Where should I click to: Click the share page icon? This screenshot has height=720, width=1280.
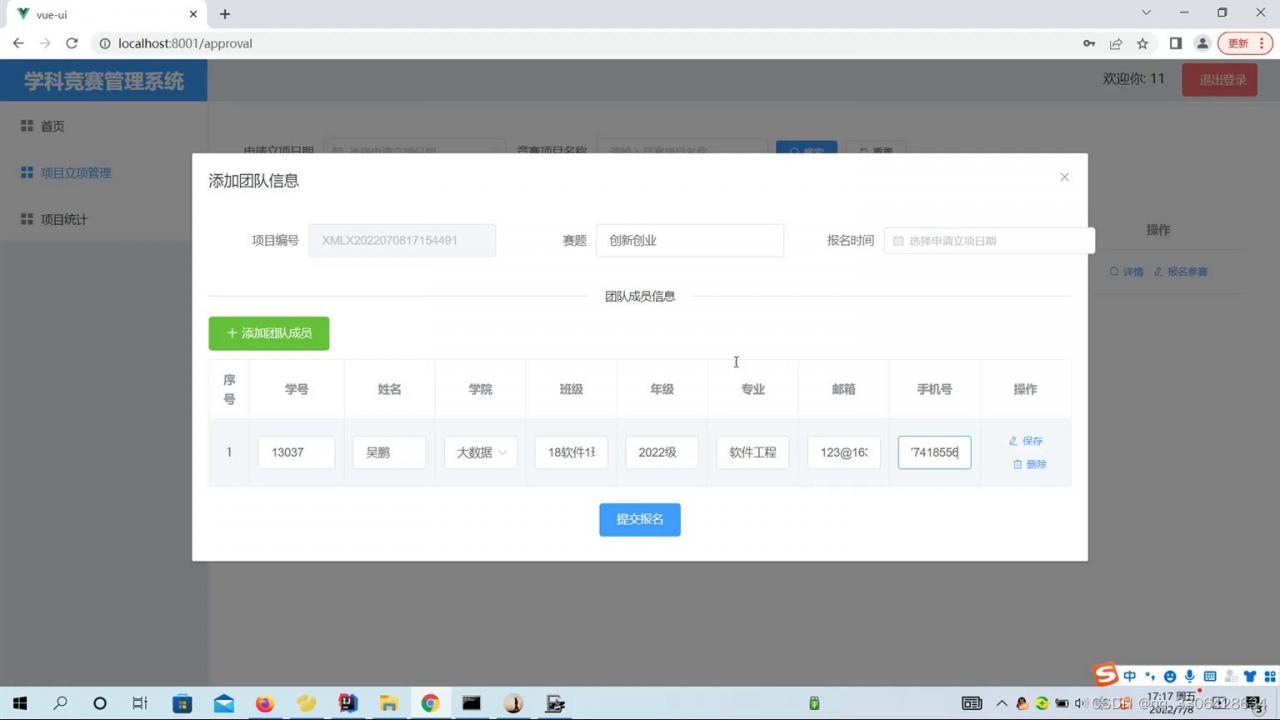pyautogui.click(x=1115, y=43)
